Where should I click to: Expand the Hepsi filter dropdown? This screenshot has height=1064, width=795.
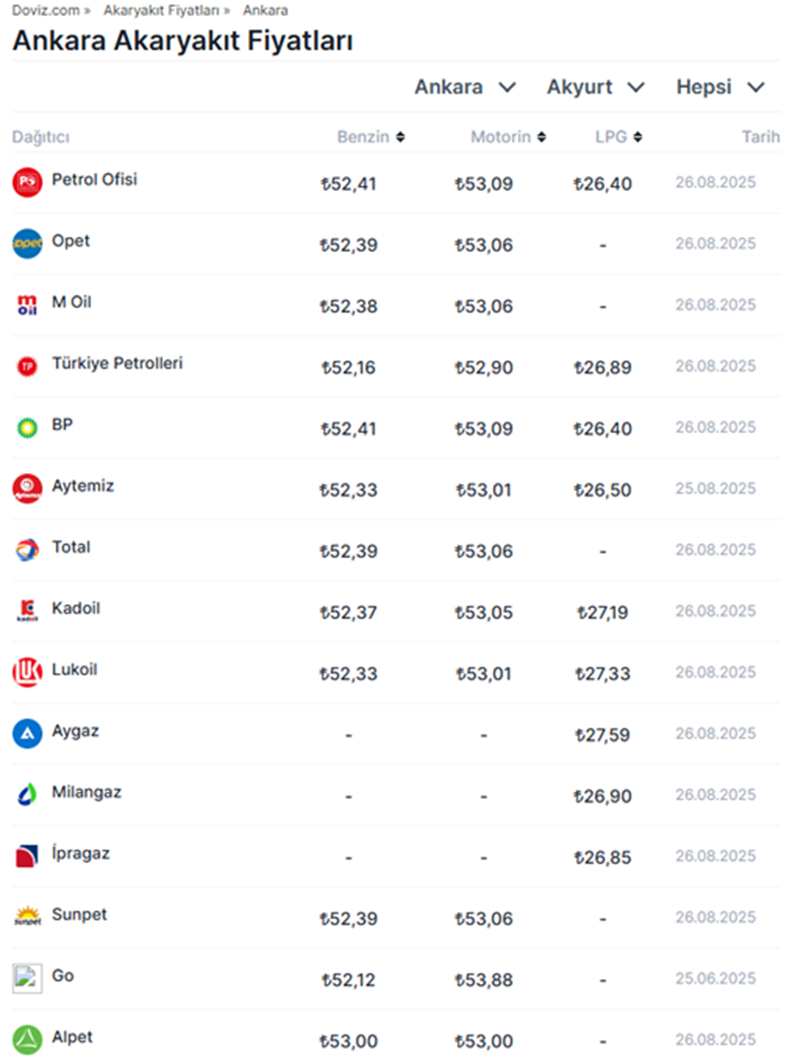720,87
